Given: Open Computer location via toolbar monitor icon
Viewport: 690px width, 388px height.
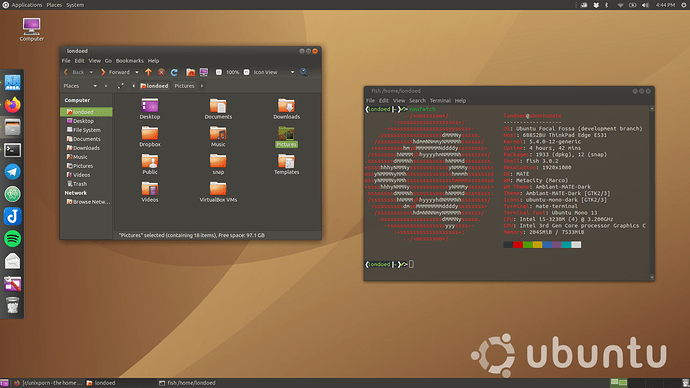Looking at the screenshot, I should [x=204, y=72].
